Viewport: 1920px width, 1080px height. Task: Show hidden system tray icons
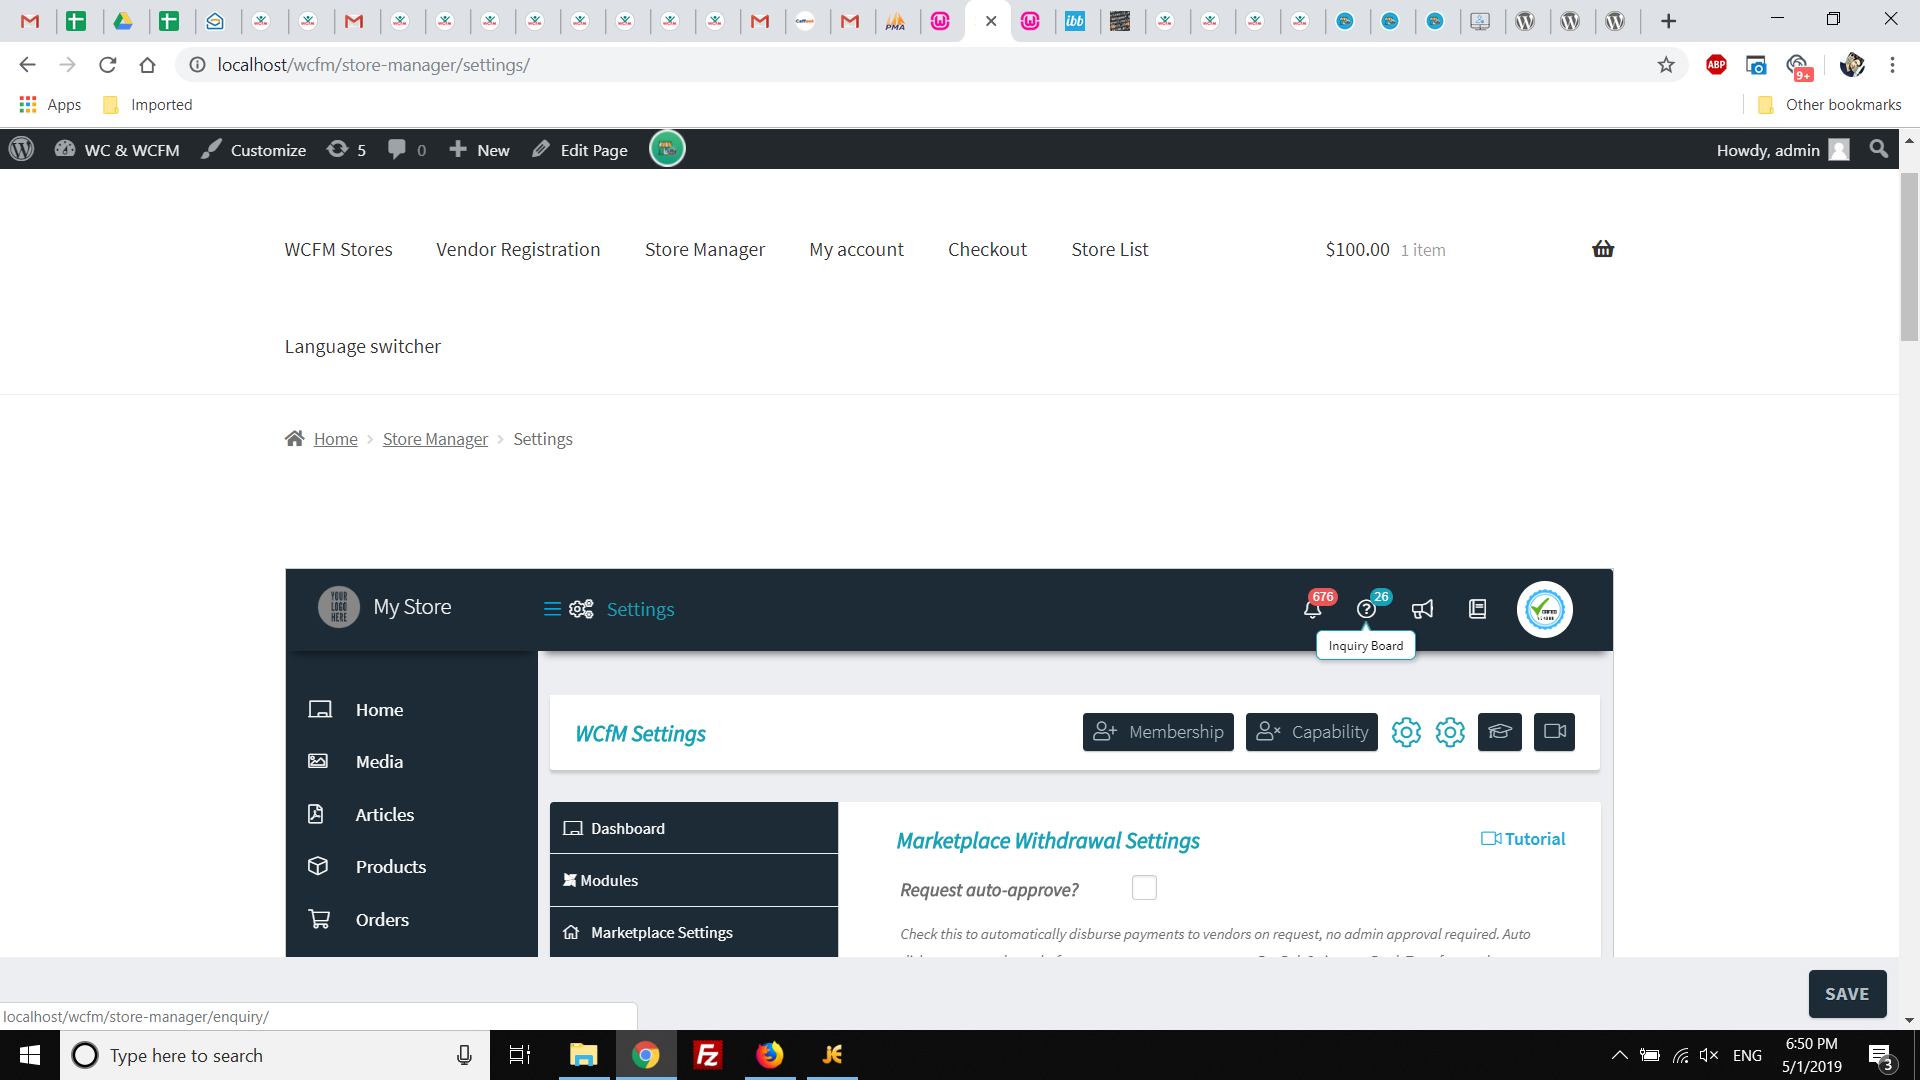(1619, 1055)
